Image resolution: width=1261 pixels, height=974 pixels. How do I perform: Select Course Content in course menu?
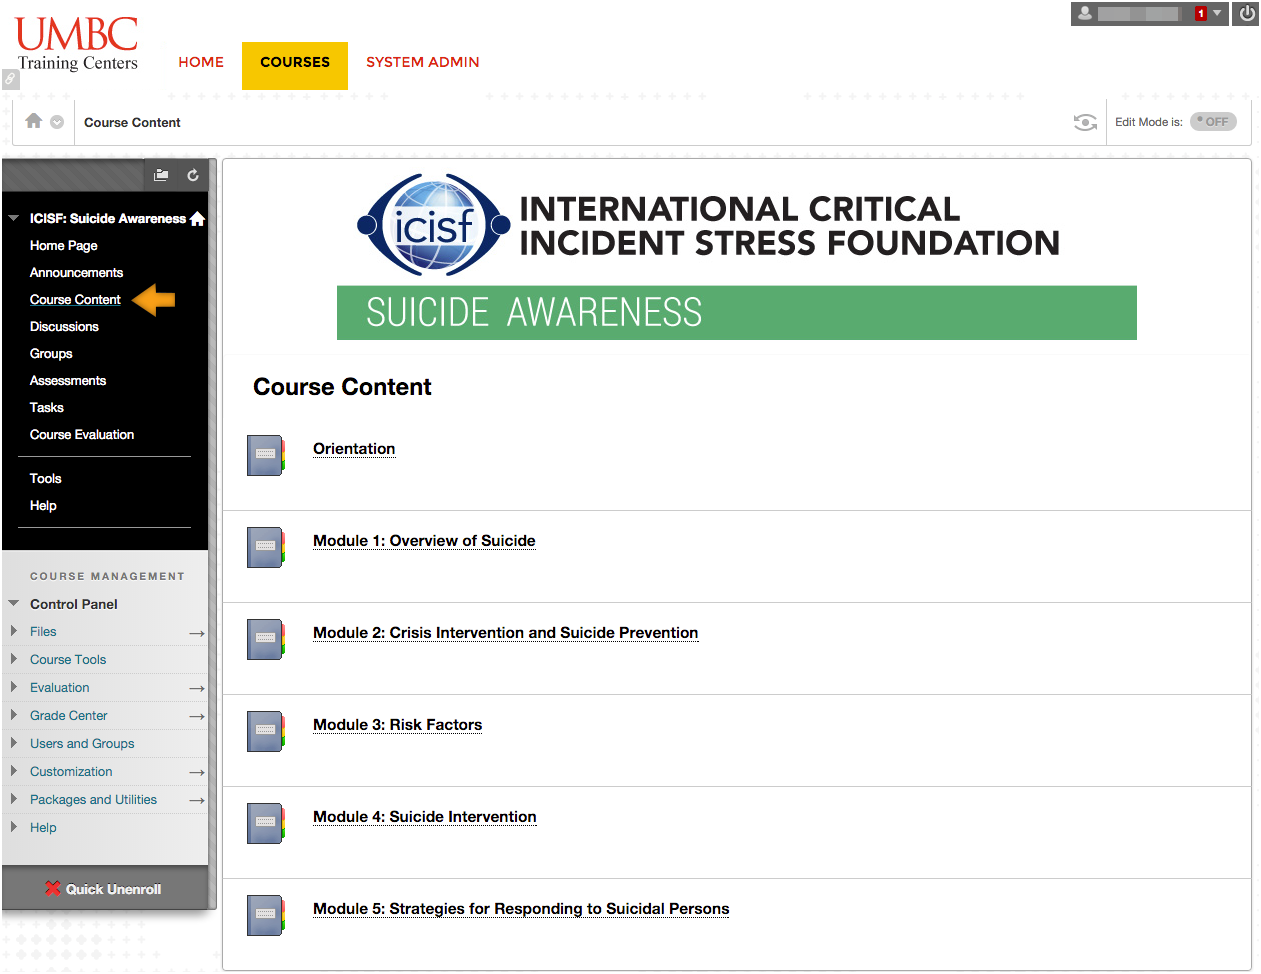click(75, 299)
